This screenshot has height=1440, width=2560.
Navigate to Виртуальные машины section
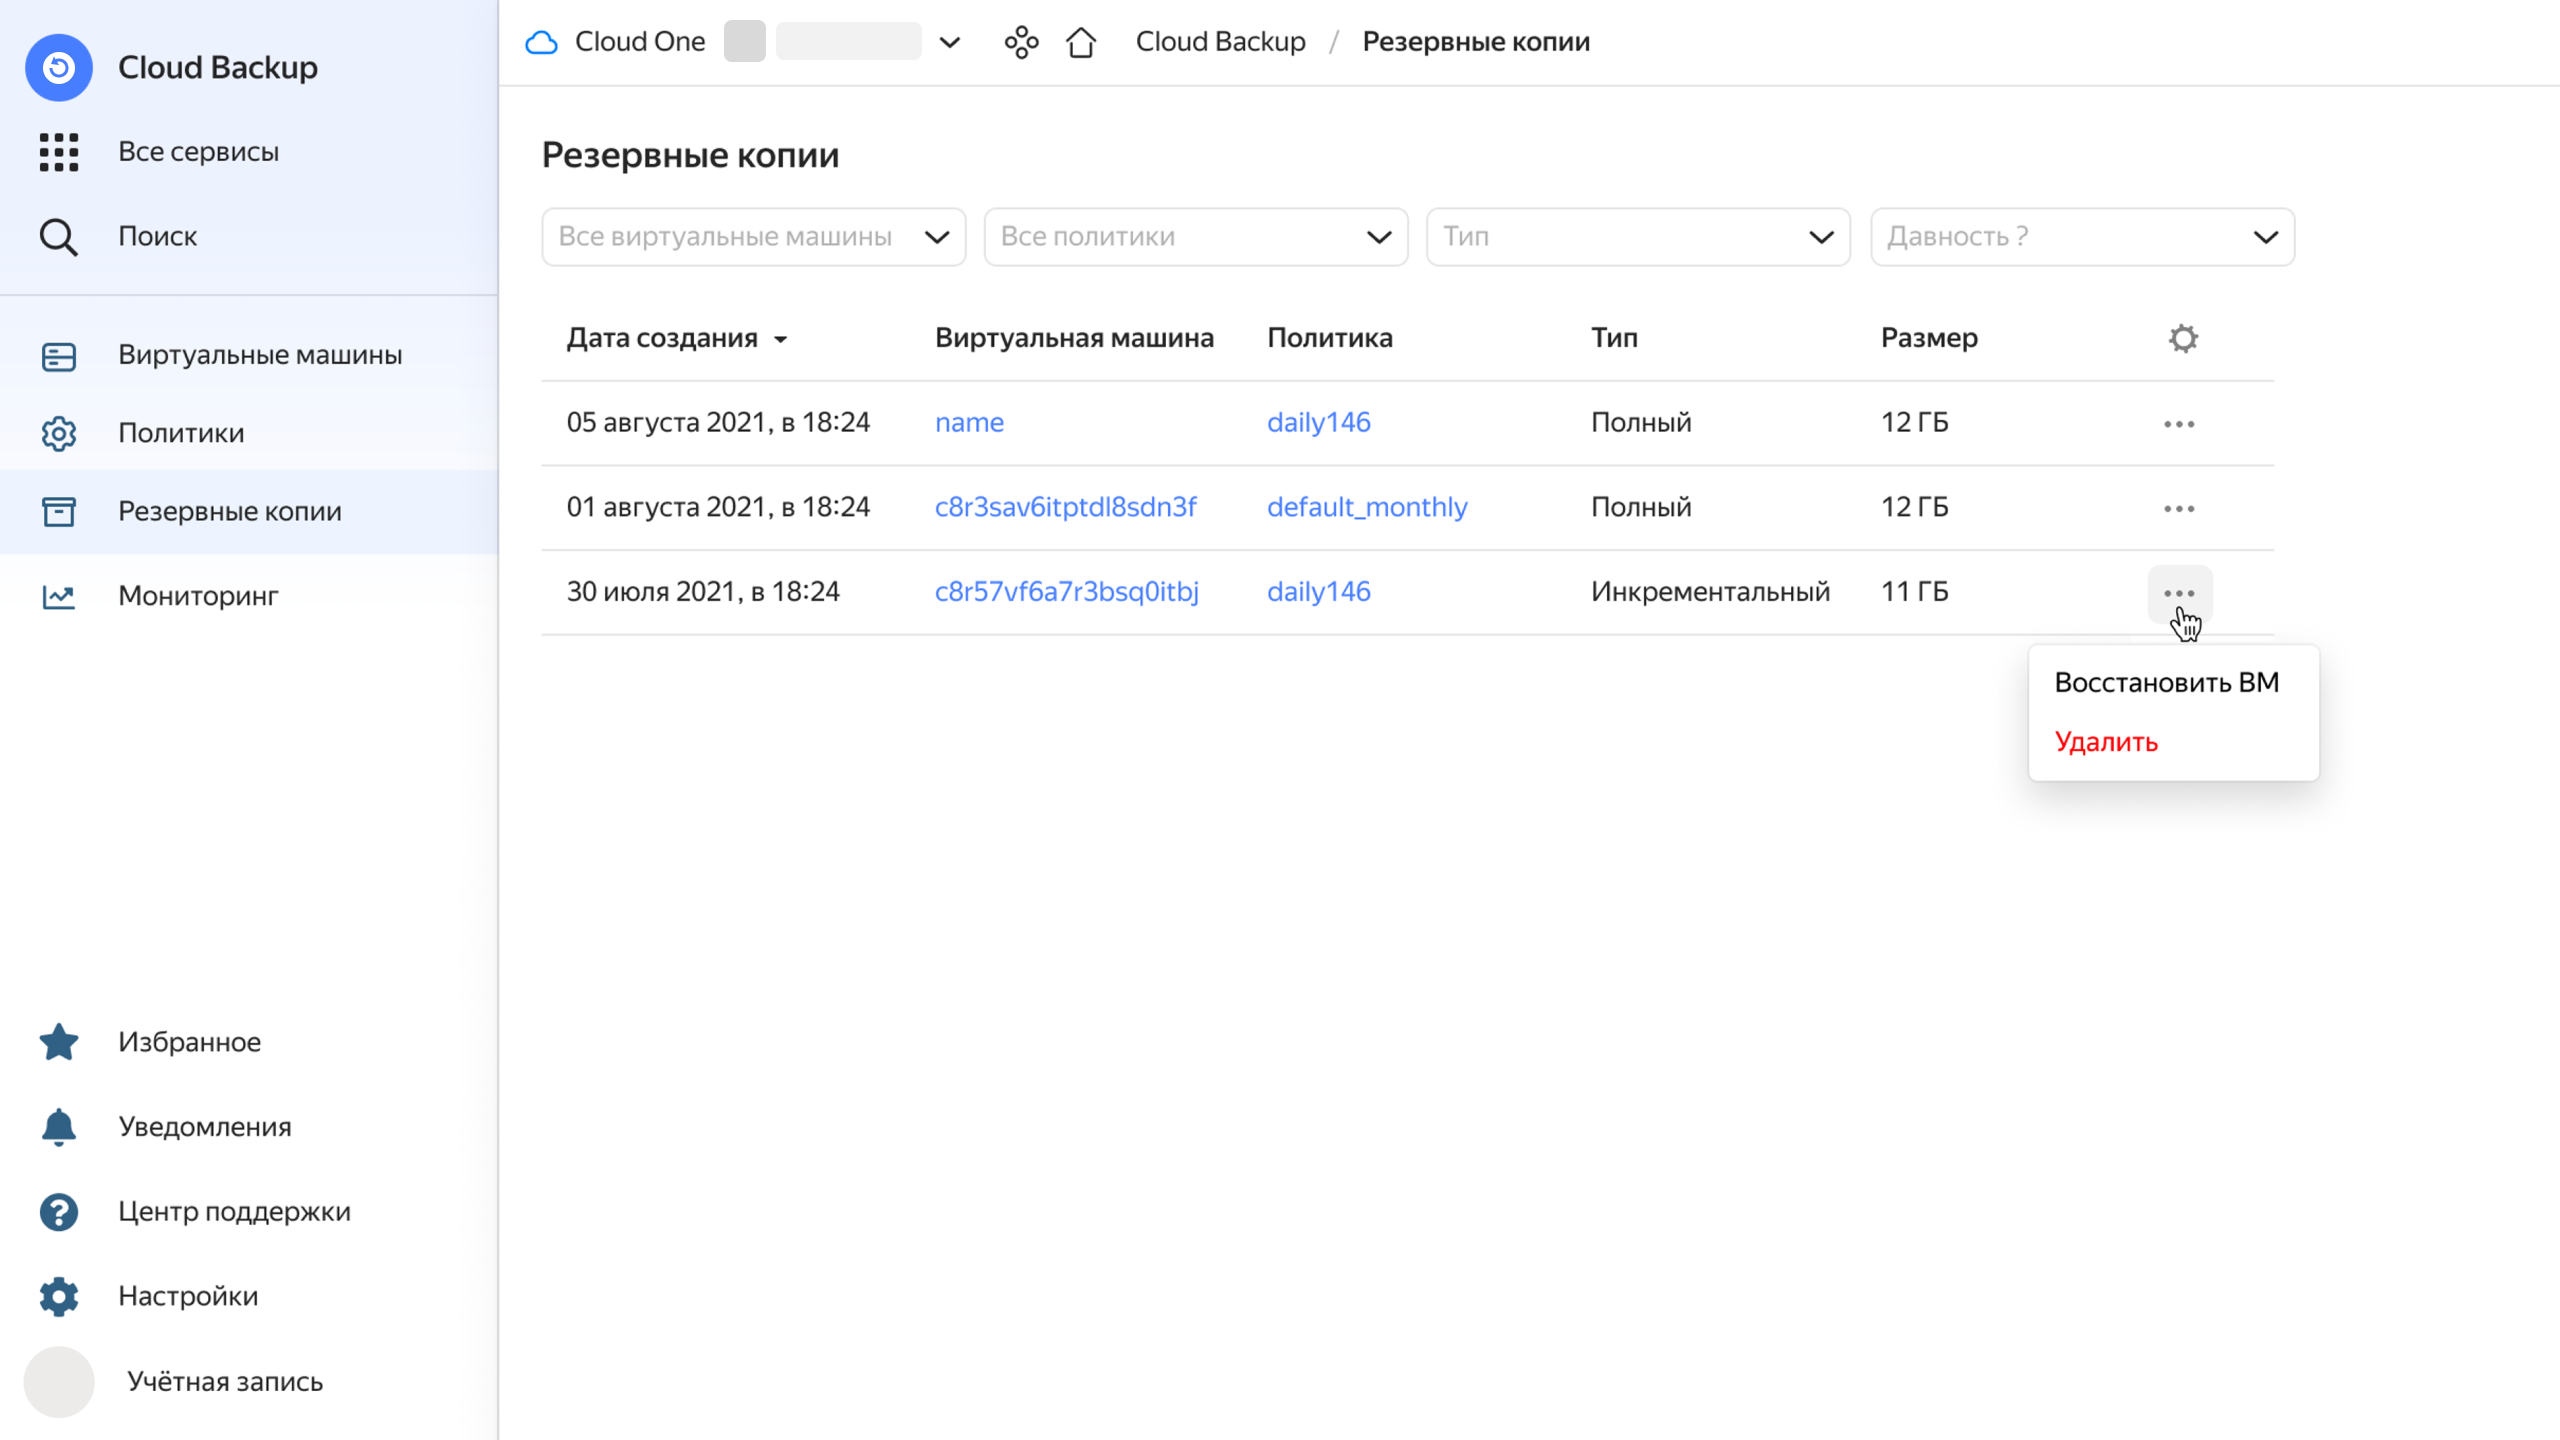[260, 355]
